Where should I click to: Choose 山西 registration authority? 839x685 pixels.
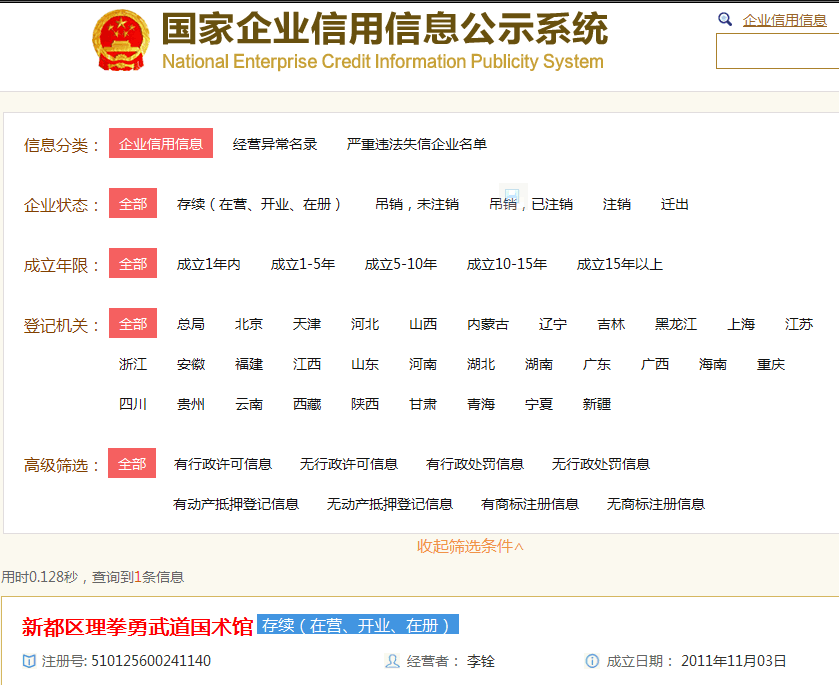point(423,324)
